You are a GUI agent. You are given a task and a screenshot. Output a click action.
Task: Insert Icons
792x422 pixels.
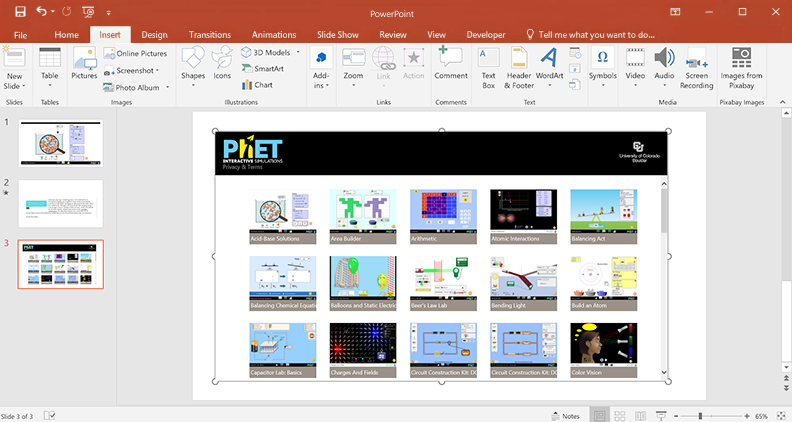pyautogui.click(x=222, y=63)
